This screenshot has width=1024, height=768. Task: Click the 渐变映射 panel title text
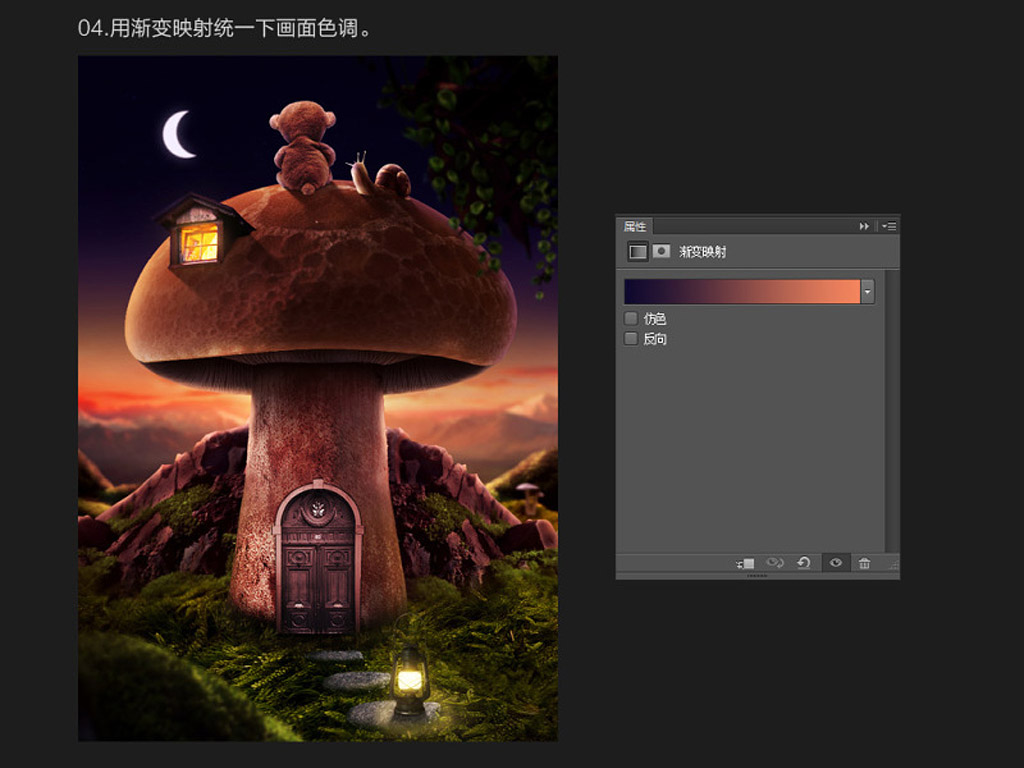(703, 252)
